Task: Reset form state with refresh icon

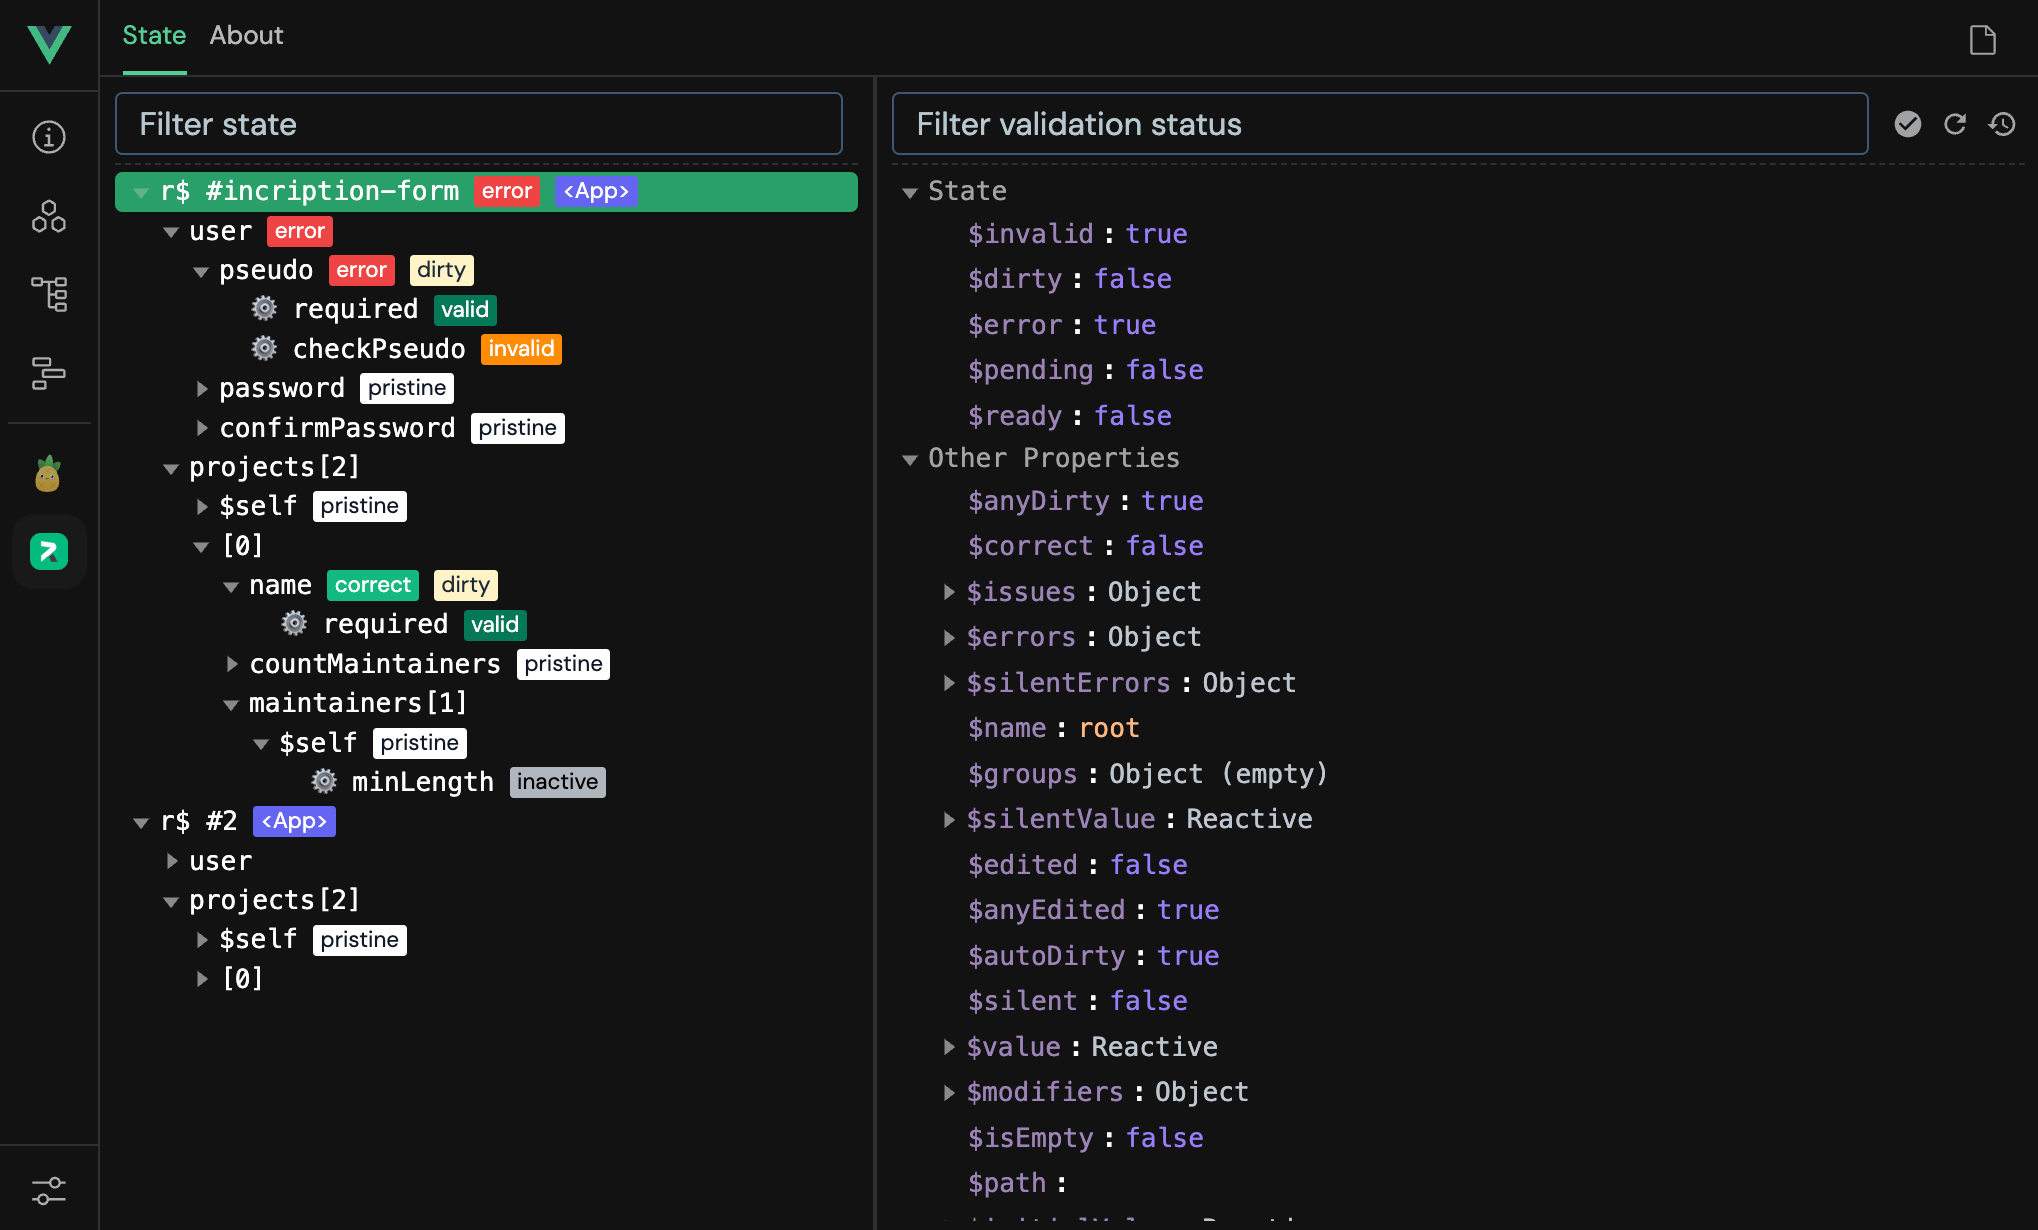Action: [x=1955, y=124]
